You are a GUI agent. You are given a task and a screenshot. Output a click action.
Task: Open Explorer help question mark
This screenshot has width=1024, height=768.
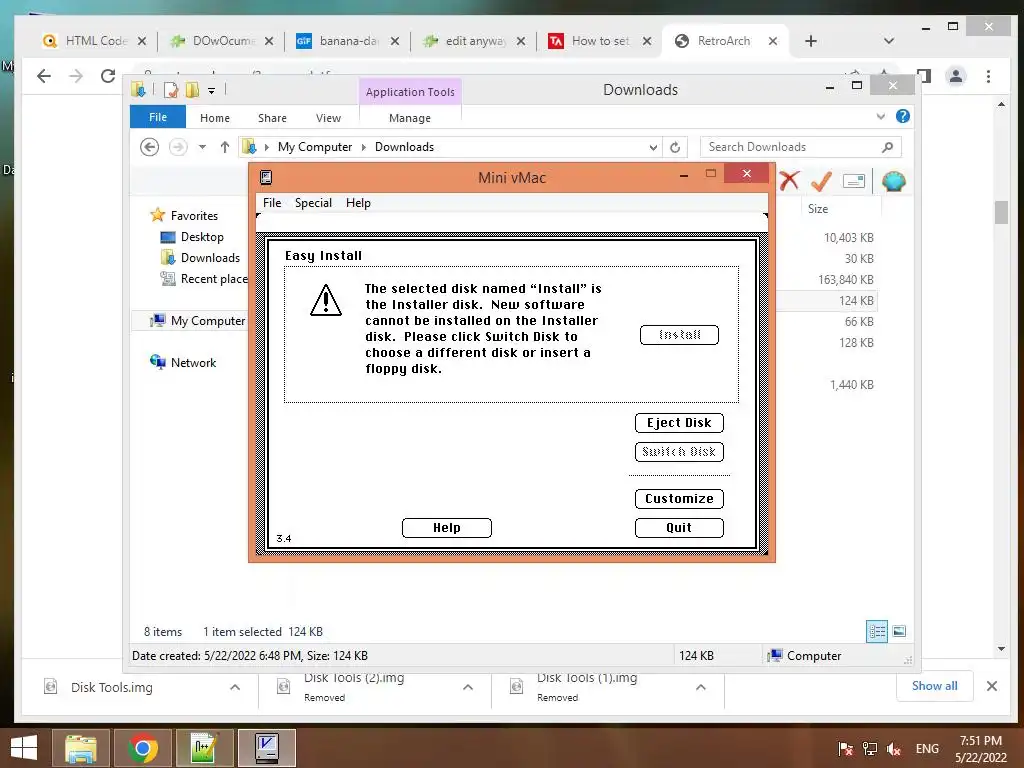click(903, 116)
